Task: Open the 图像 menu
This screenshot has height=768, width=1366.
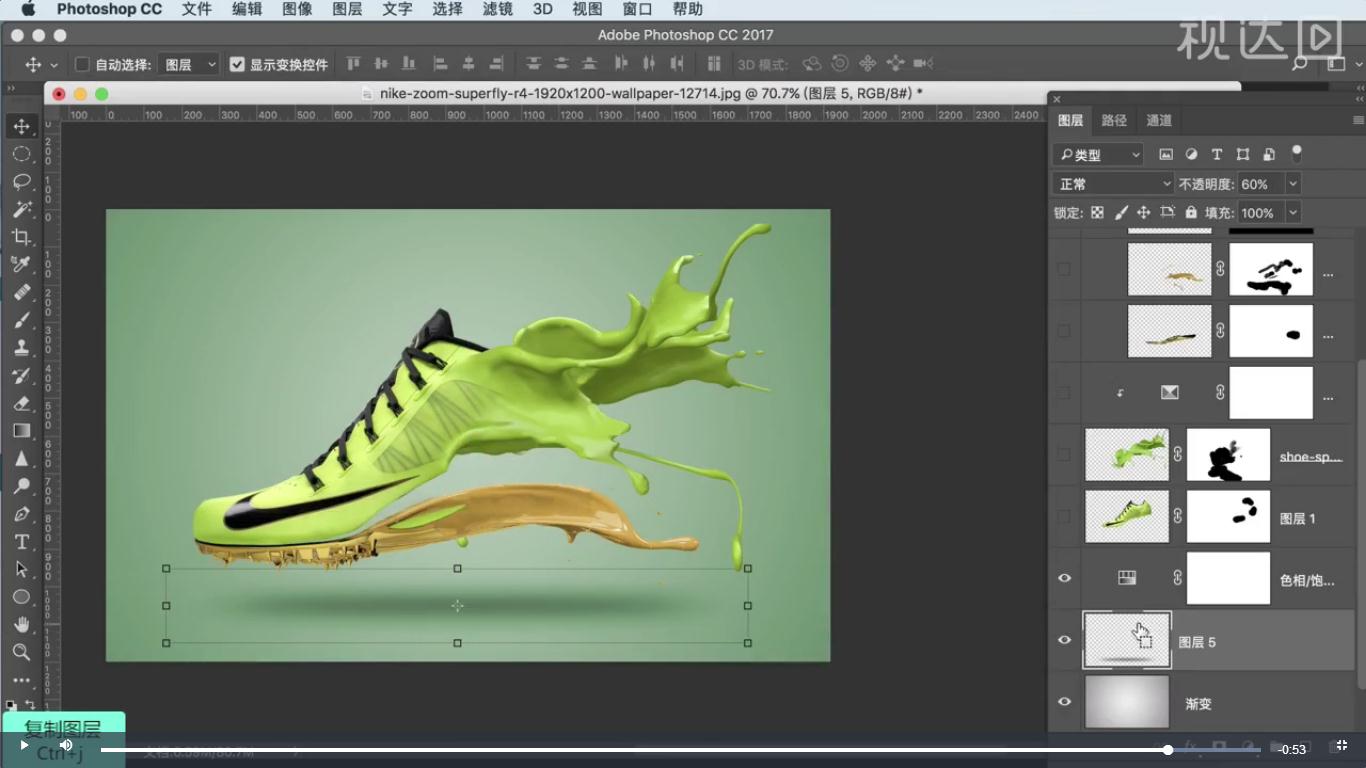Action: (297, 9)
